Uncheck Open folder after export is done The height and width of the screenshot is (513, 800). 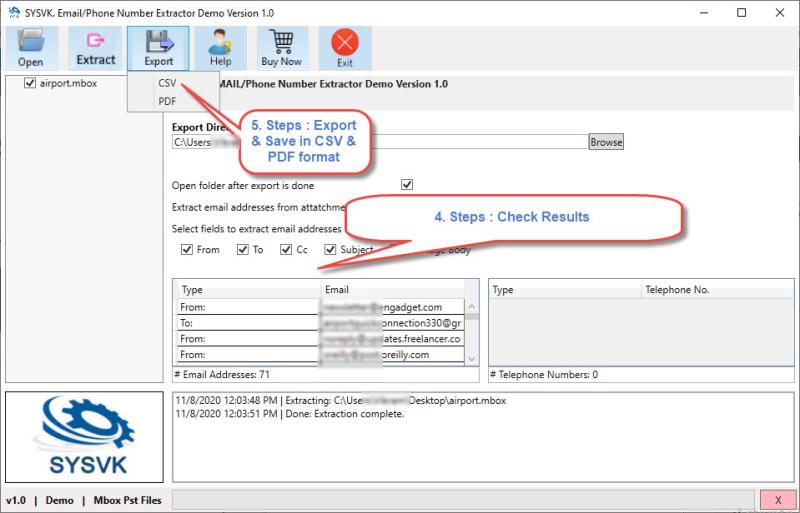click(407, 184)
